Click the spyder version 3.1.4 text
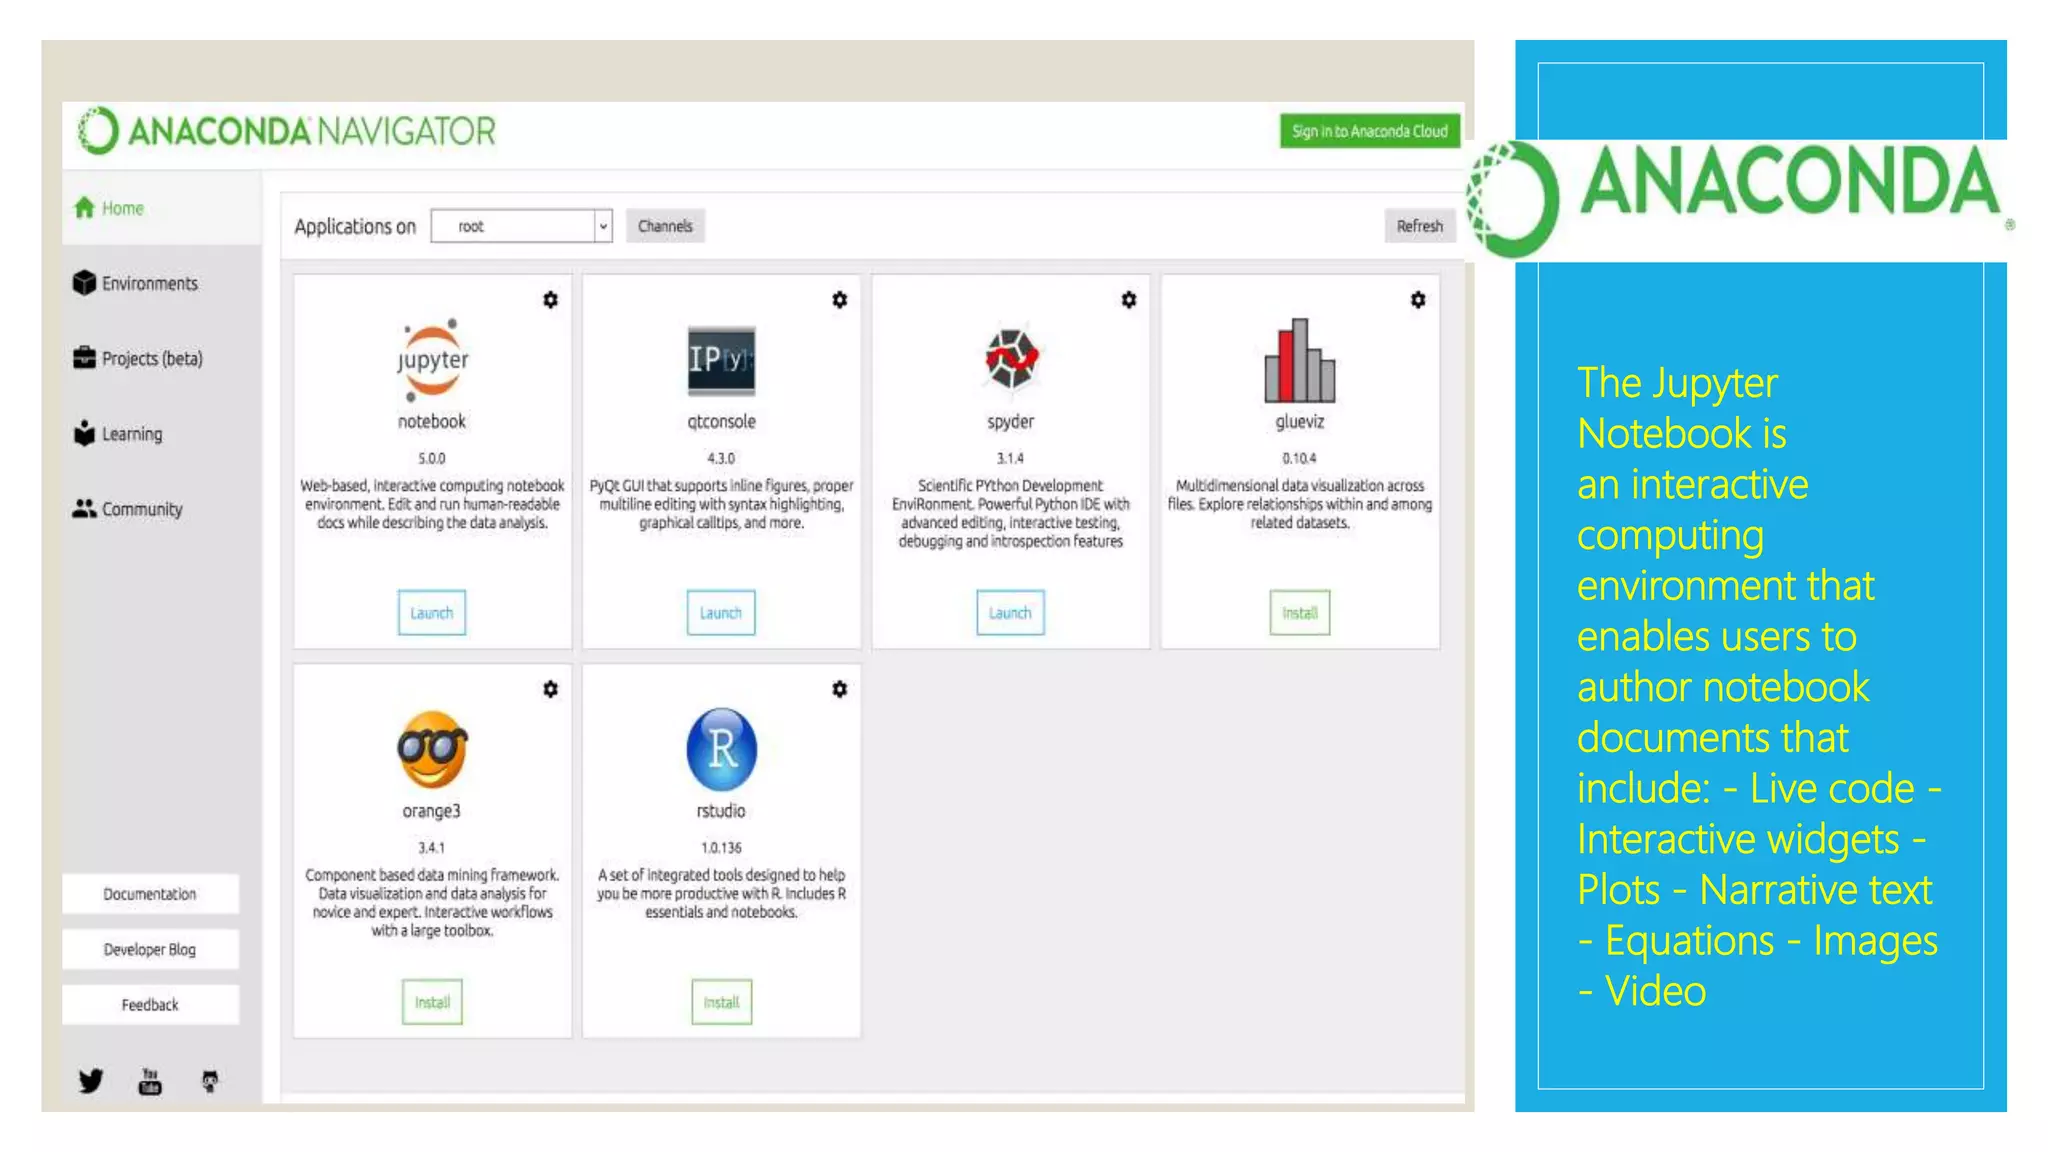The width and height of the screenshot is (2048, 1152). [x=1010, y=458]
